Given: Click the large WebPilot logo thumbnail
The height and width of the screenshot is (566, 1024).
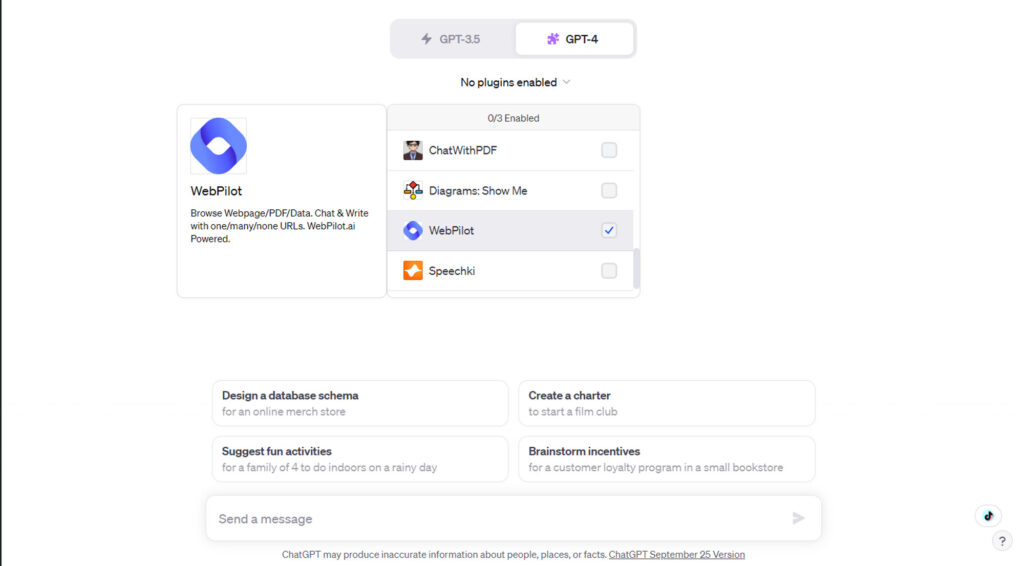Looking at the screenshot, I should [x=218, y=146].
